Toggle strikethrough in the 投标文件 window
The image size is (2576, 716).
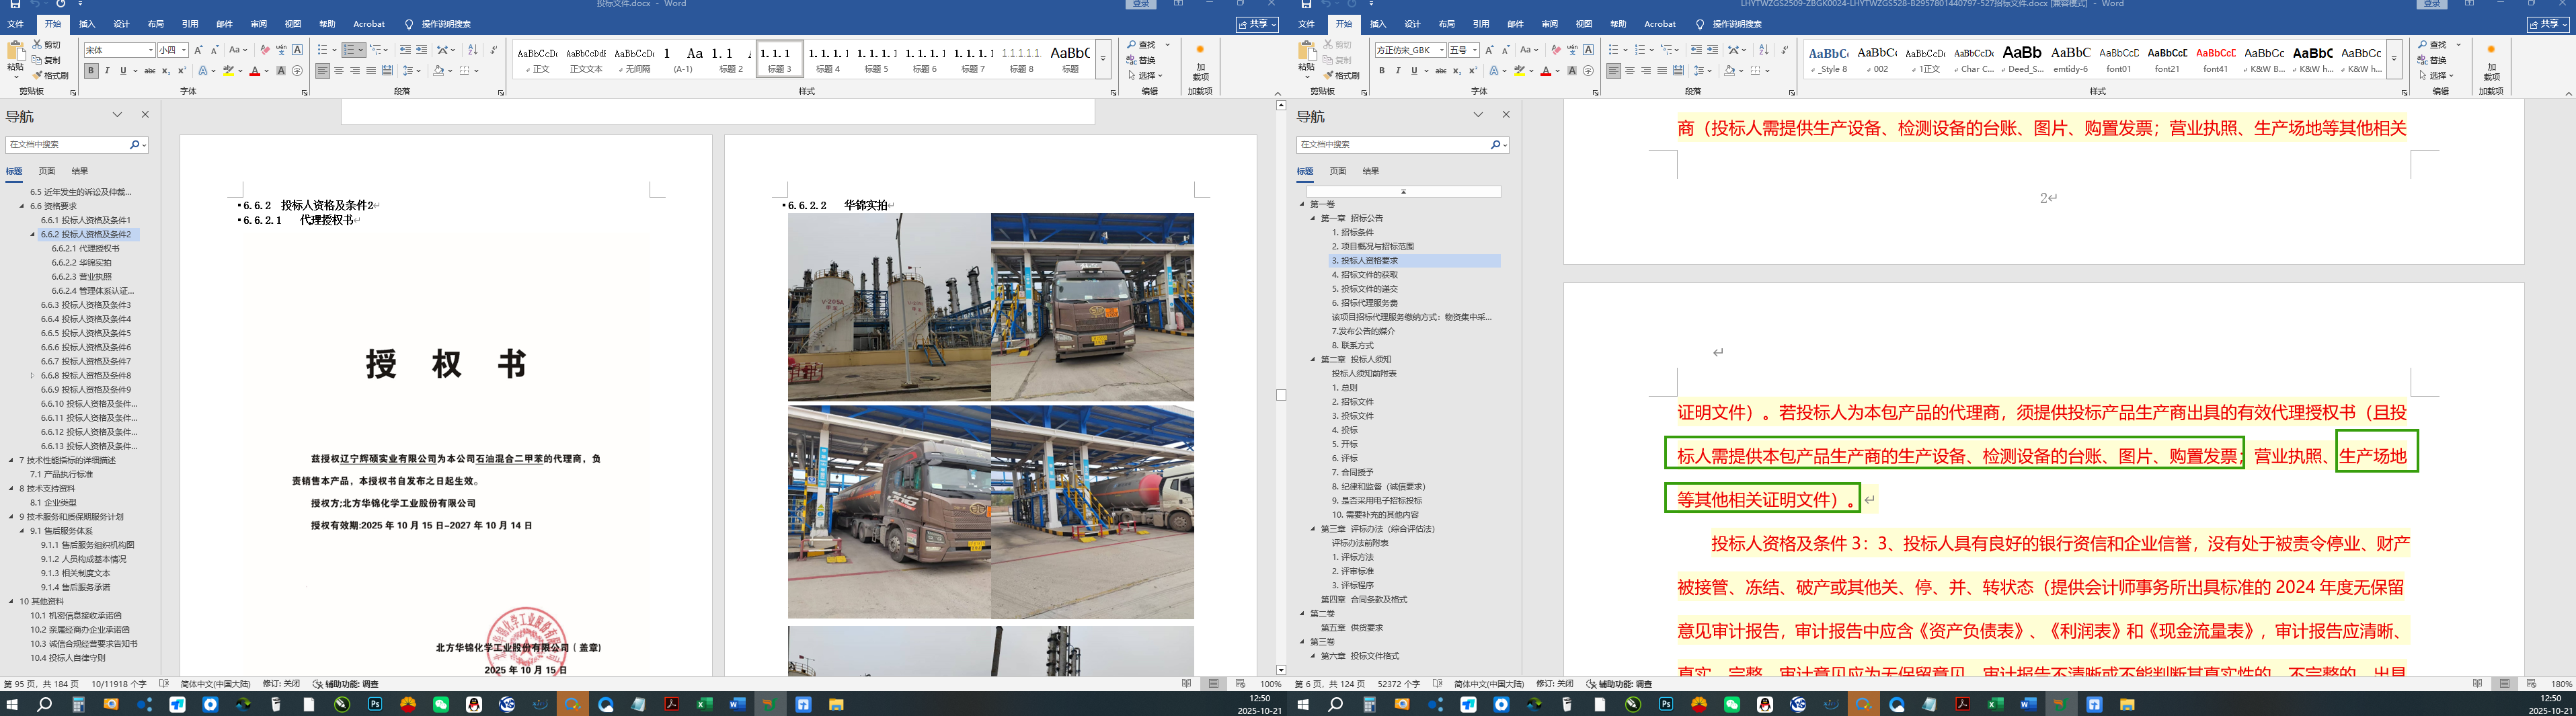[x=150, y=71]
